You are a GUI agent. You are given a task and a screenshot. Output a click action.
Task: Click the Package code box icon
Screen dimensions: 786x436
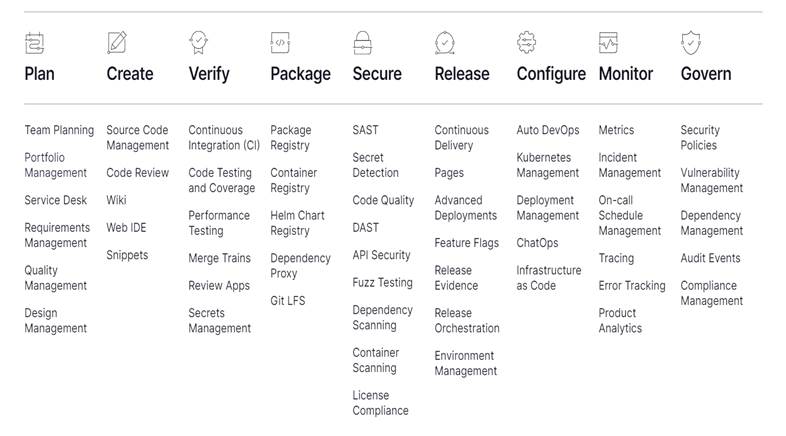click(281, 43)
